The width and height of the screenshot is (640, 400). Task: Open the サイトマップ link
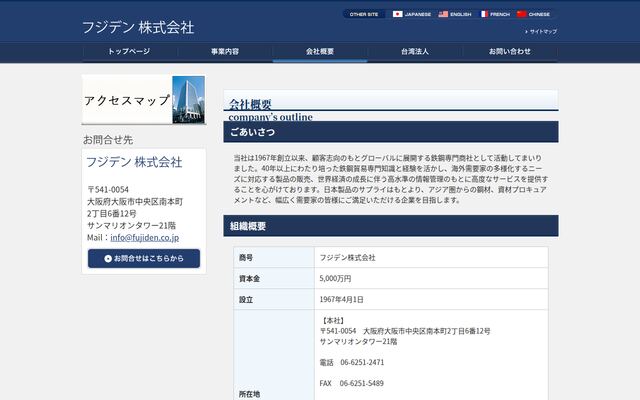pyautogui.click(x=541, y=31)
